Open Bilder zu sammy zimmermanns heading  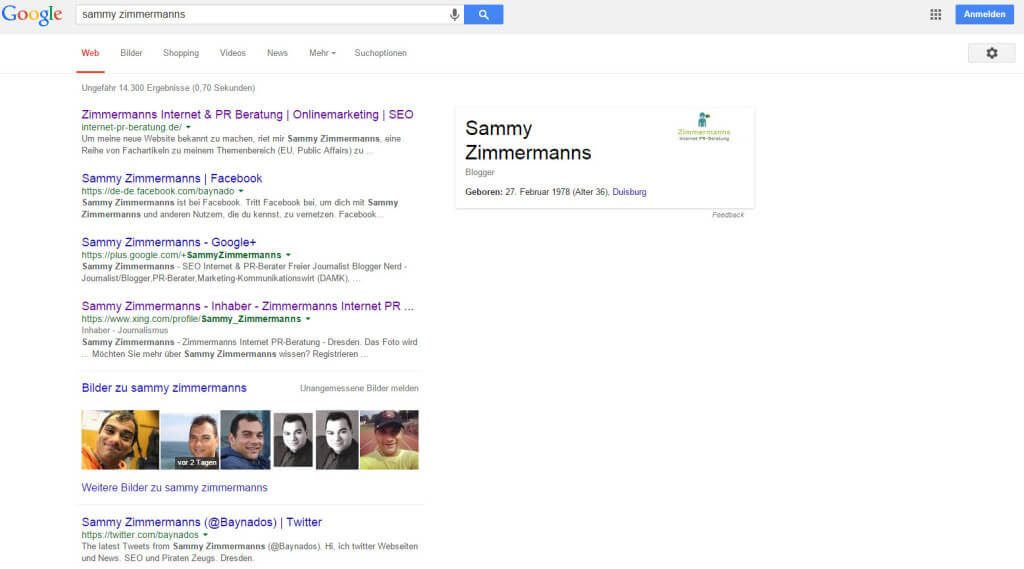click(164, 388)
